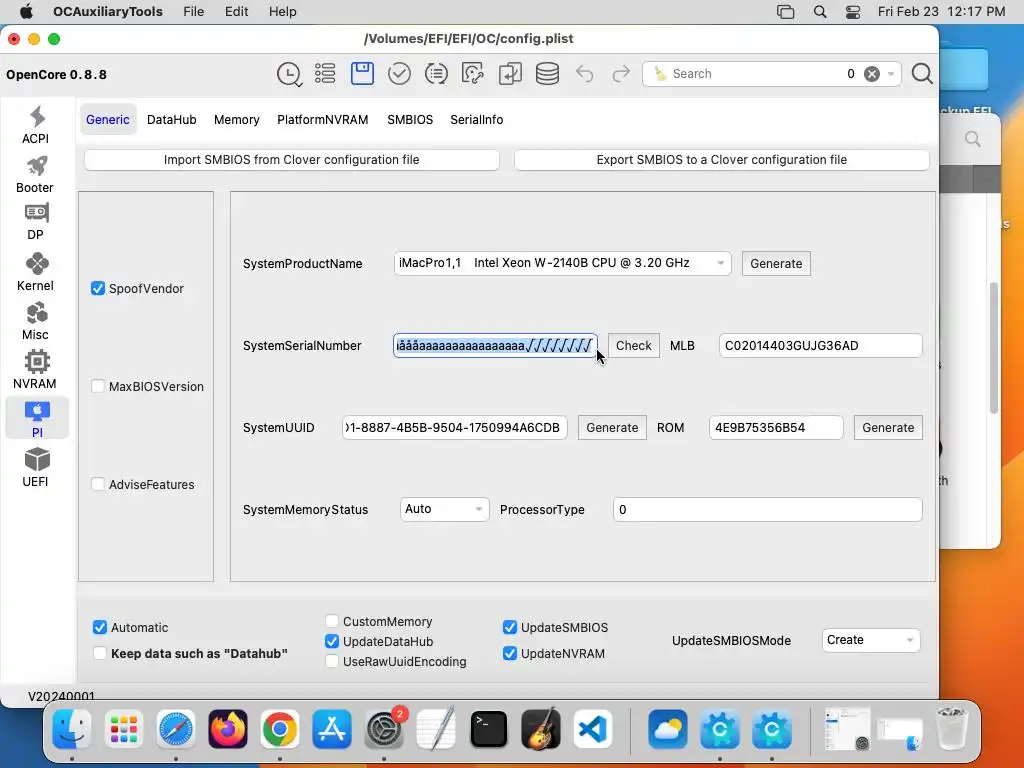1024x768 pixels.
Task: Click the Check serial number button
Action: 633,345
